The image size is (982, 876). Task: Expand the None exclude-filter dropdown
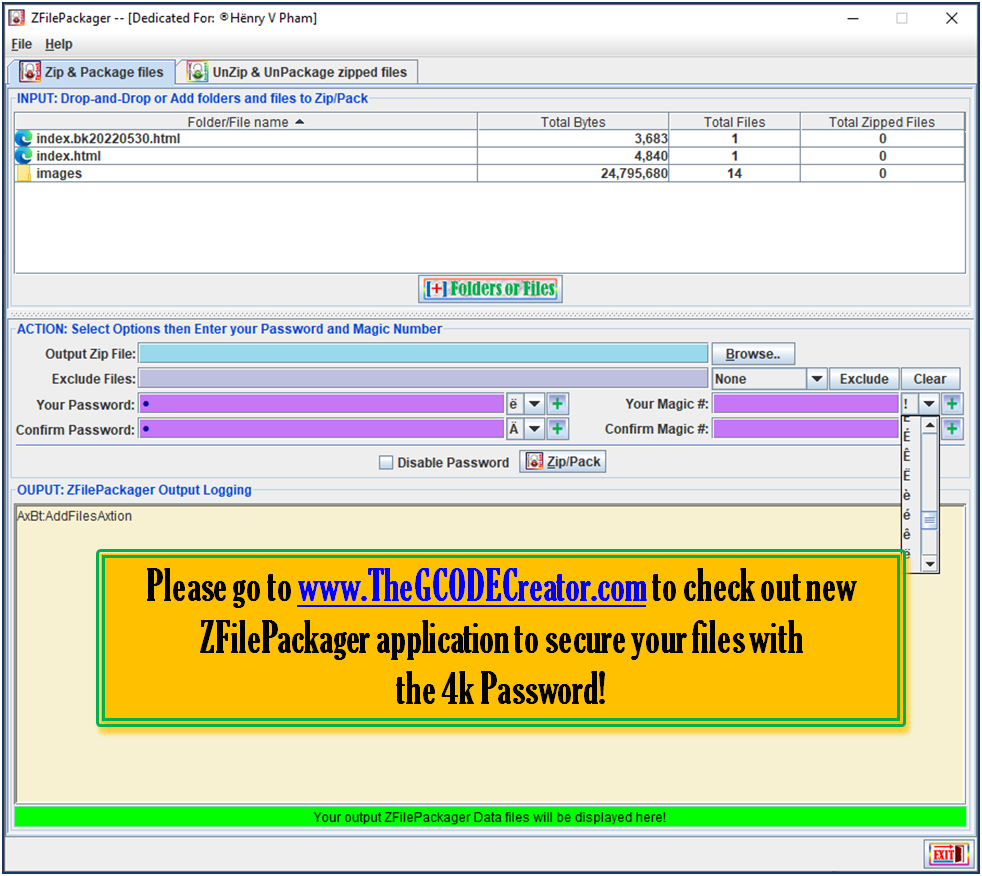pos(817,379)
